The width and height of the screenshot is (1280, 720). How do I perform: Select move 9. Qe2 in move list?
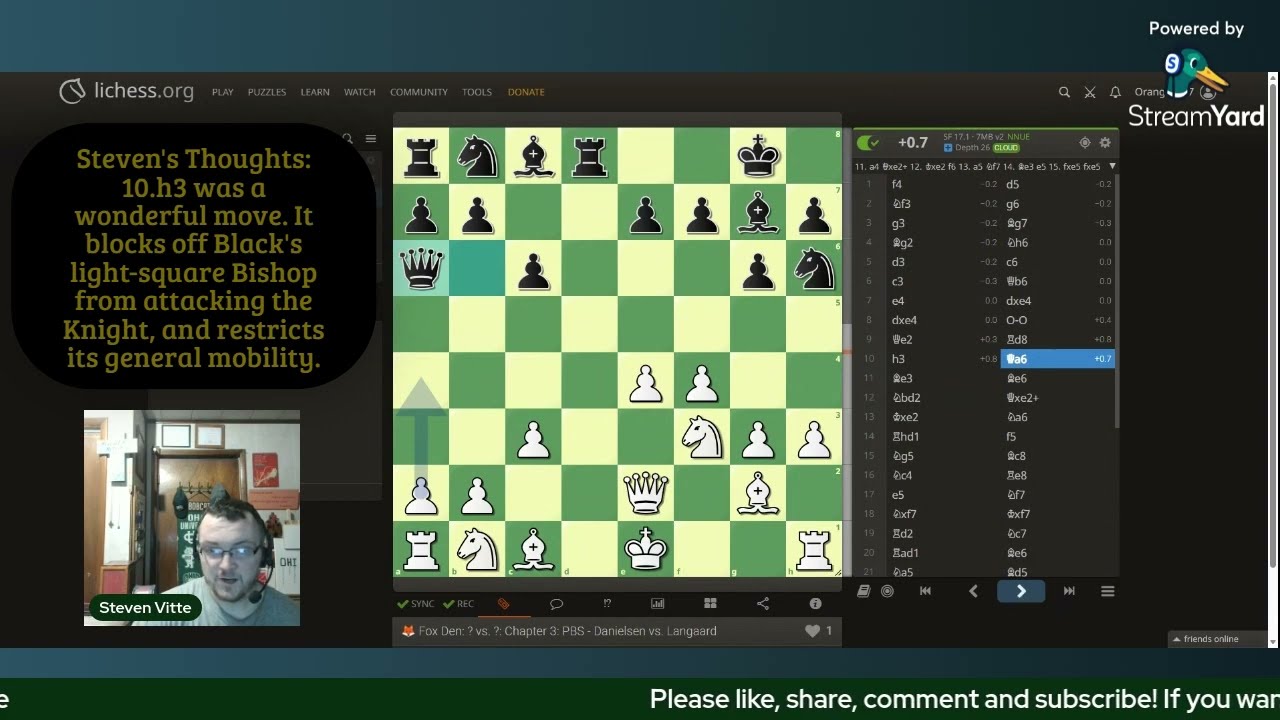pyautogui.click(x=944, y=339)
